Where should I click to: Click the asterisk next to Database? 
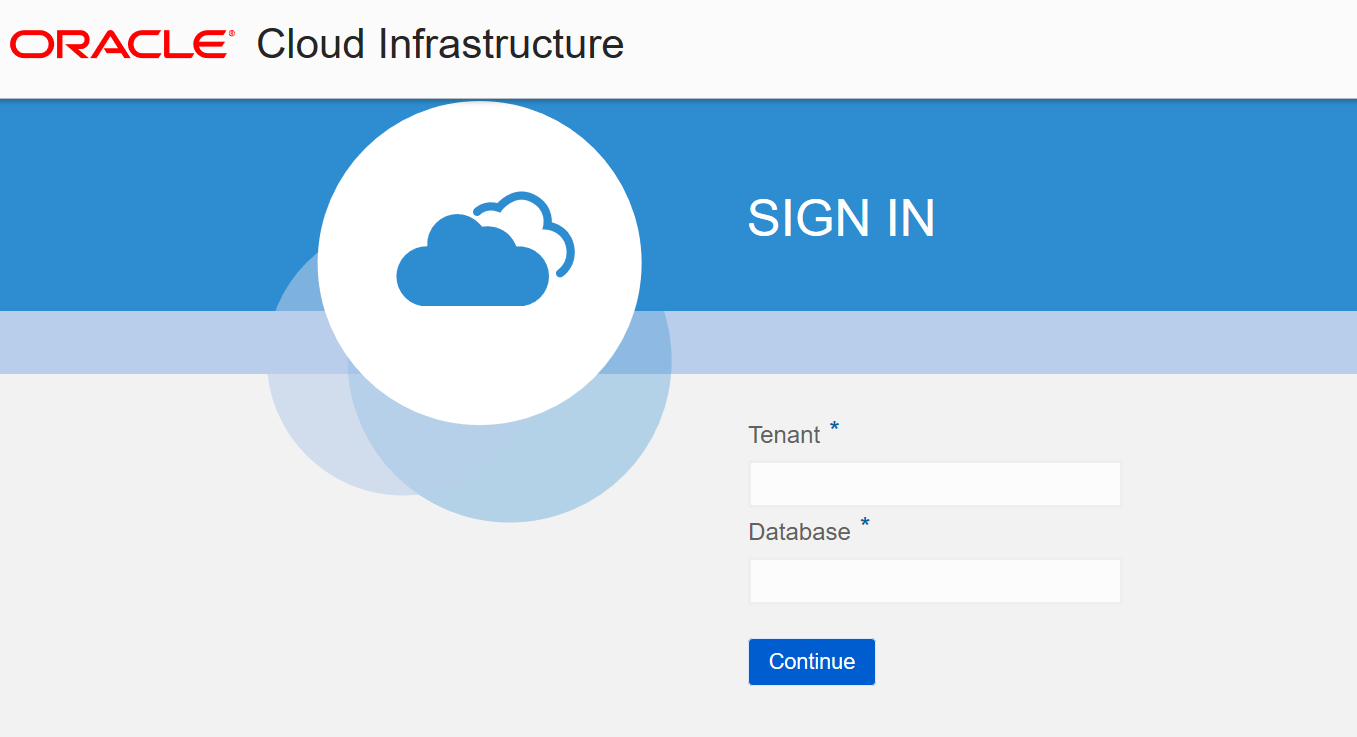[x=865, y=524]
